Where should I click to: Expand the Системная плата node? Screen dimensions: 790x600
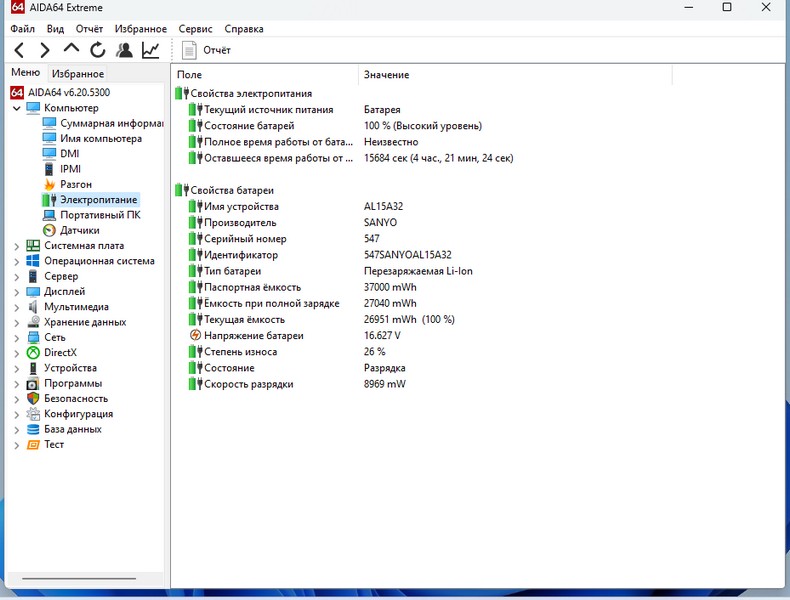click(17, 246)
